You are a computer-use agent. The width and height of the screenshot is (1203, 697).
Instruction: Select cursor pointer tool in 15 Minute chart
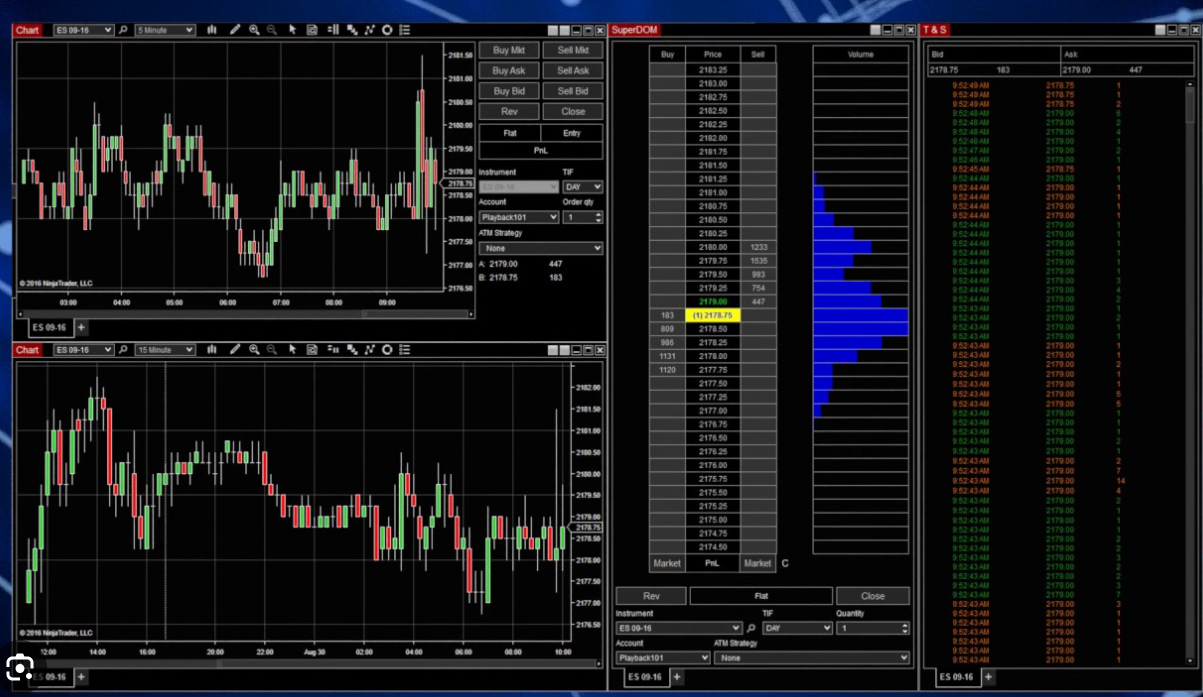click(293, 350)
